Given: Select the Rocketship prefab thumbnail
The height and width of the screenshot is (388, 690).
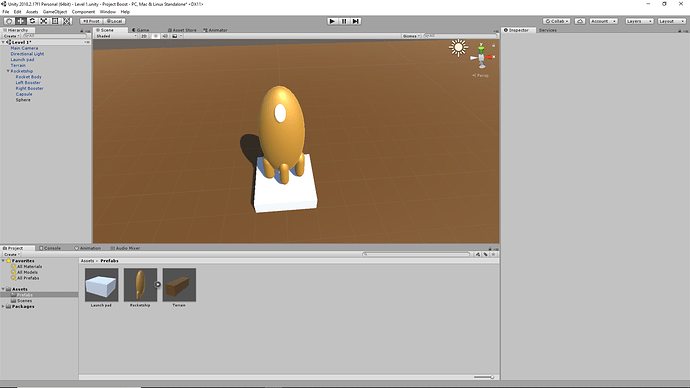Looking at the screenshot, I should pyautogui.click(x=140, y=285).
